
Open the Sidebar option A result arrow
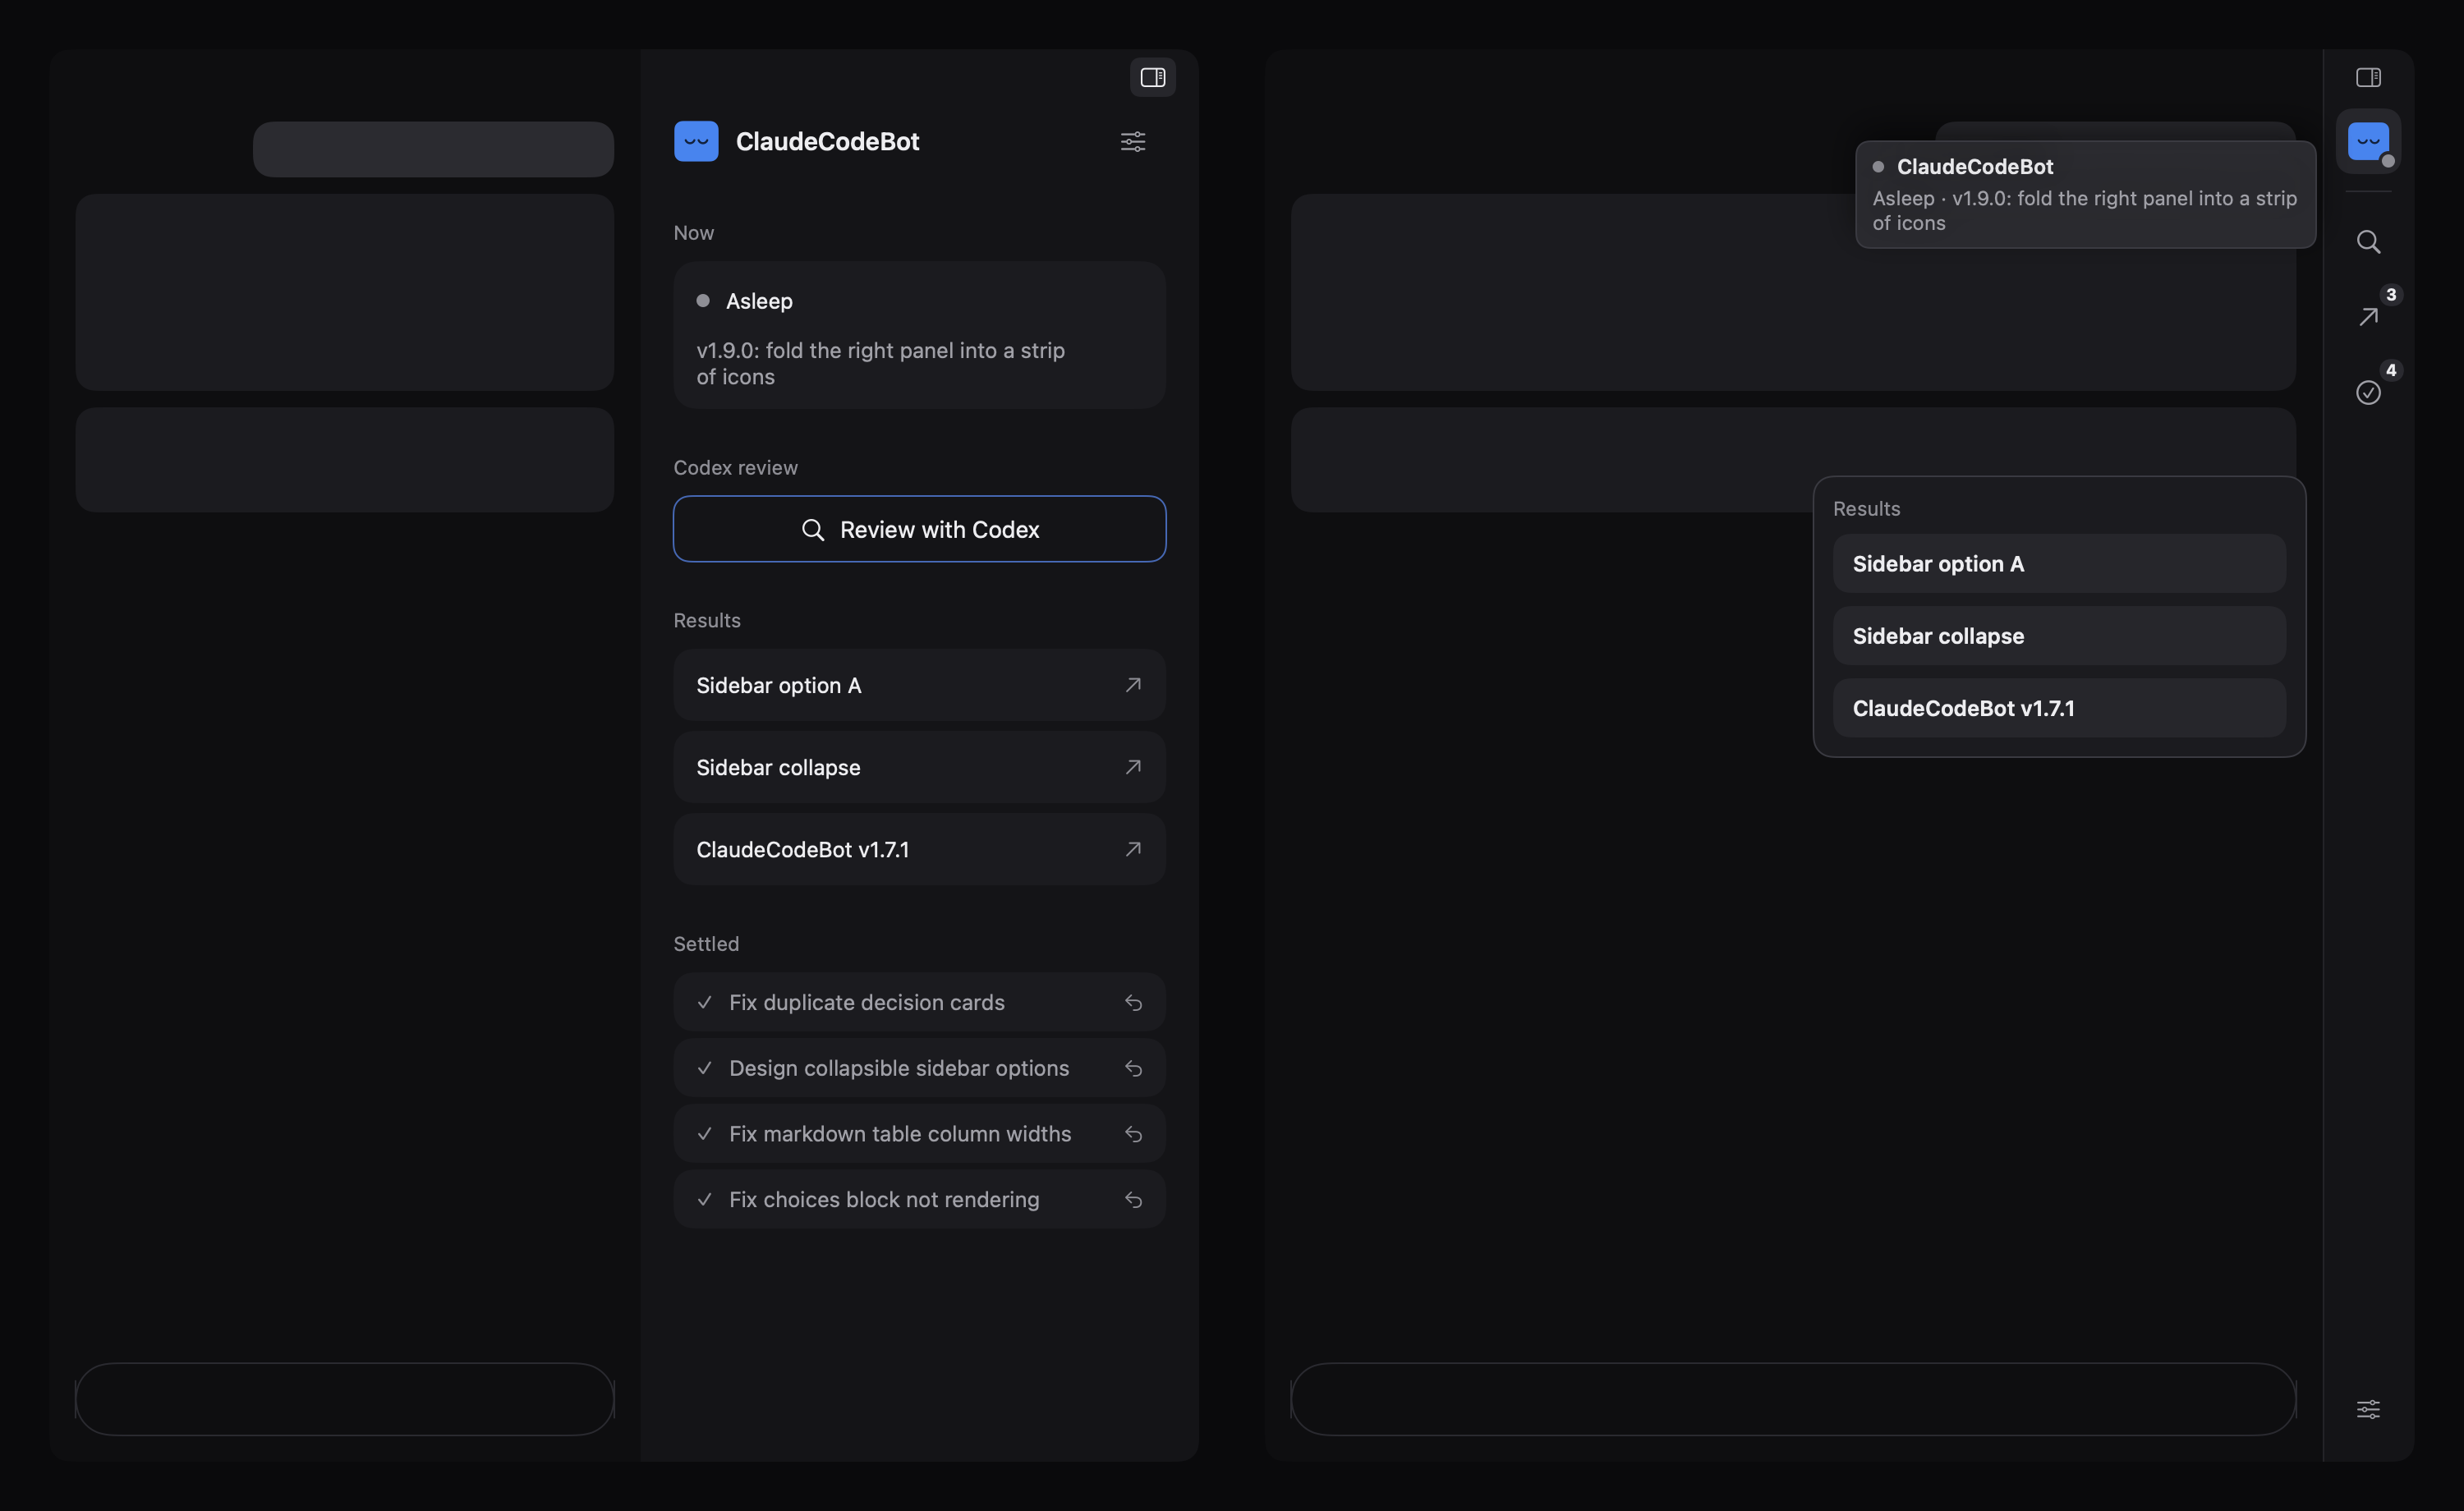[x=1133, y=685]
